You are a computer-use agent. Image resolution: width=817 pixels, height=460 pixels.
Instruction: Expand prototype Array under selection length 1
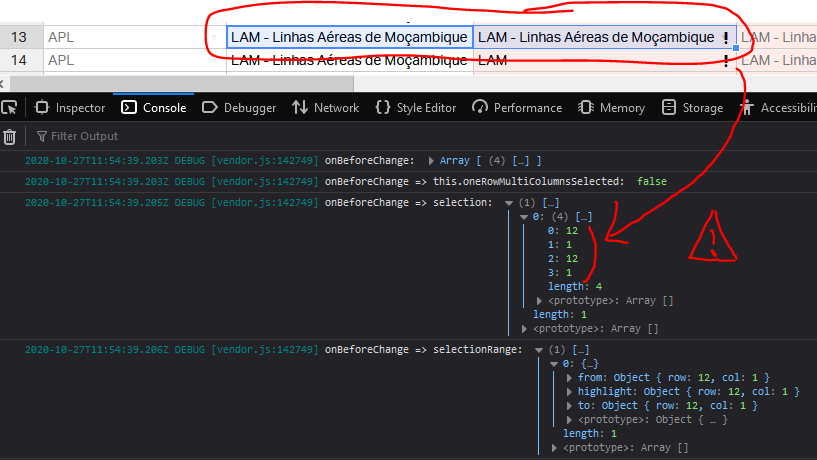(x=524, y=329)
